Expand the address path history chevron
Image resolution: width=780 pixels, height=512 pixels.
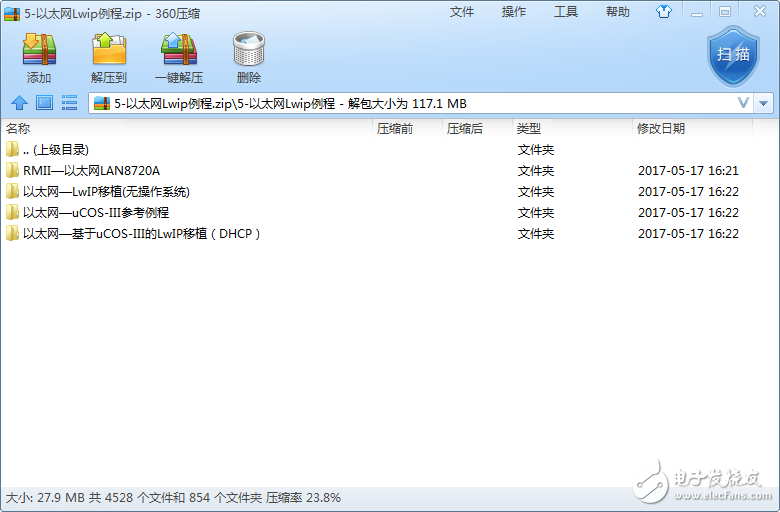[x=743, y=103]
